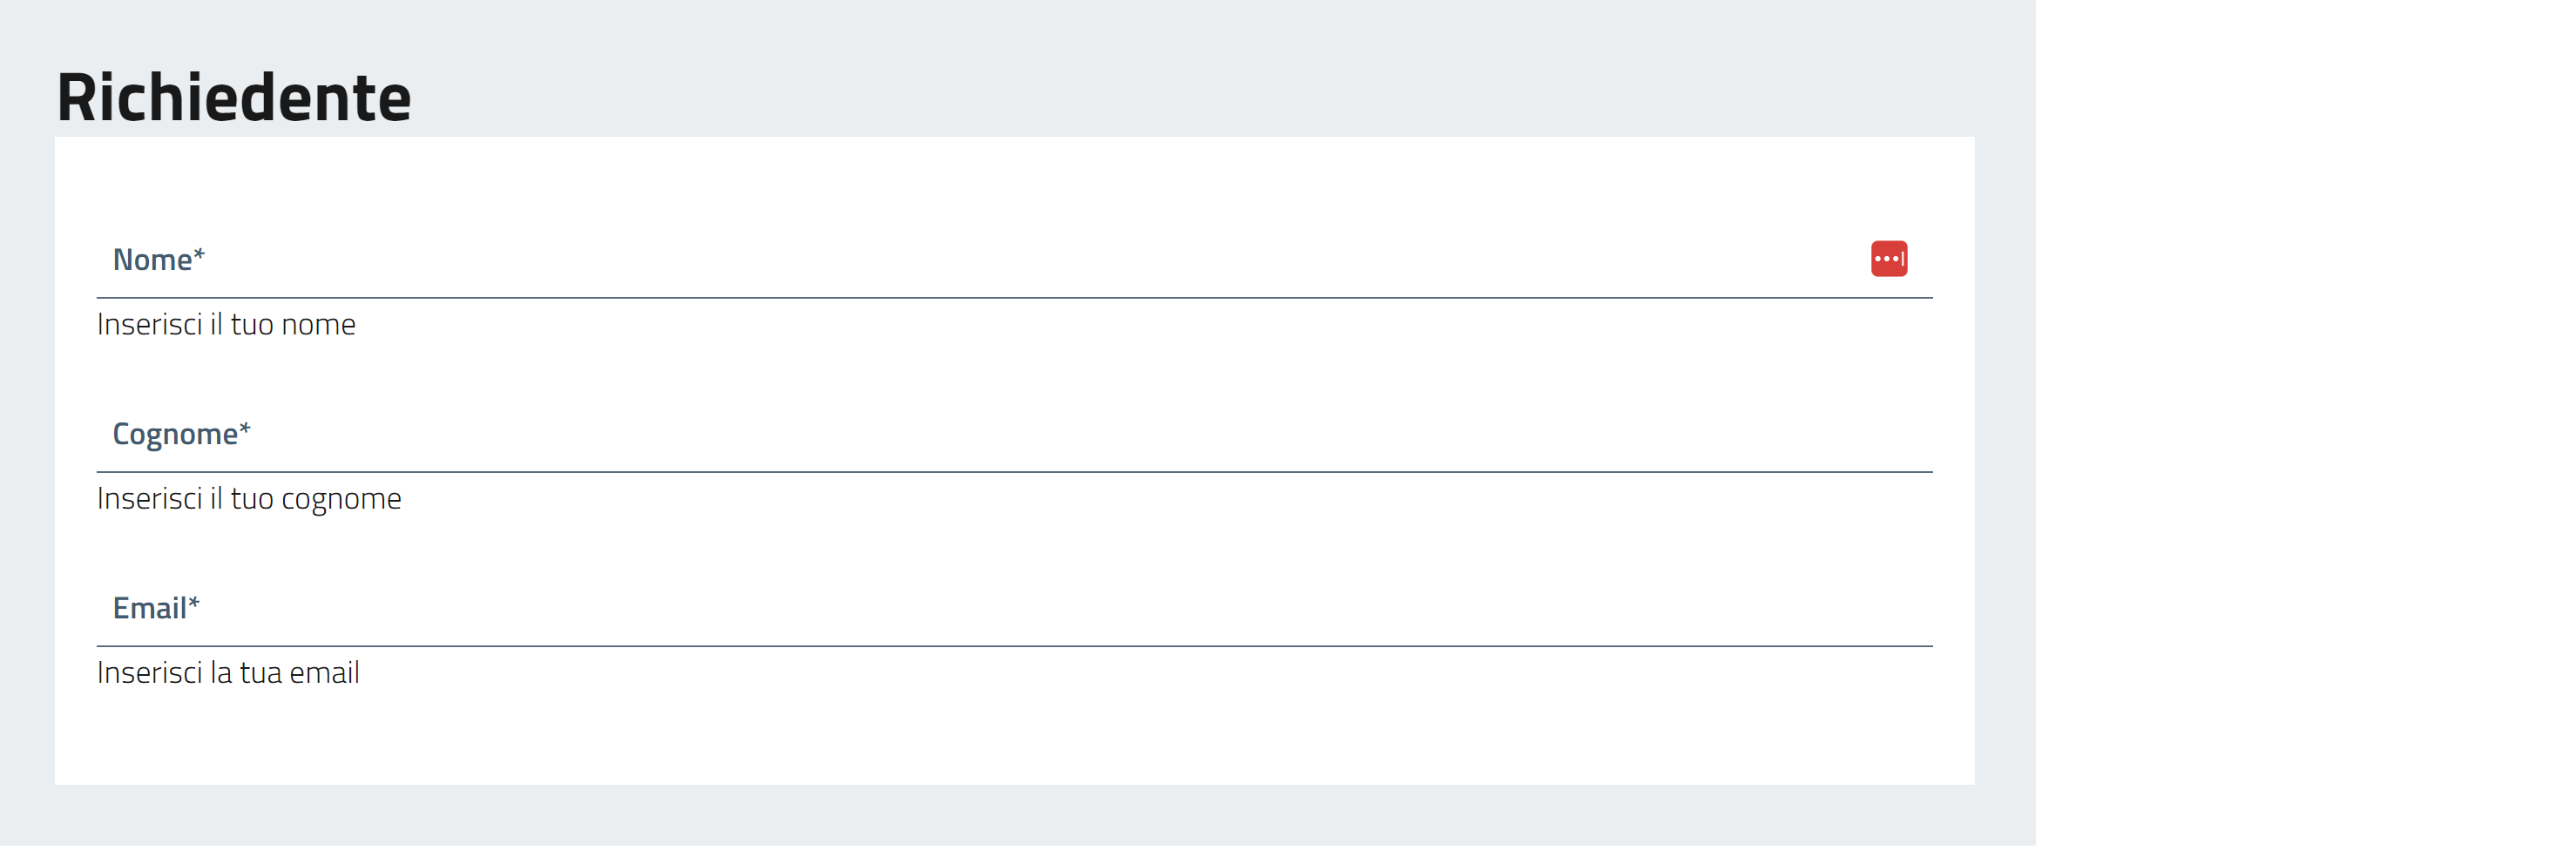Click the "Richiedente" section heading
Image resolution: width=2576 pixels, height=864 pixels.
coord(234,98)
